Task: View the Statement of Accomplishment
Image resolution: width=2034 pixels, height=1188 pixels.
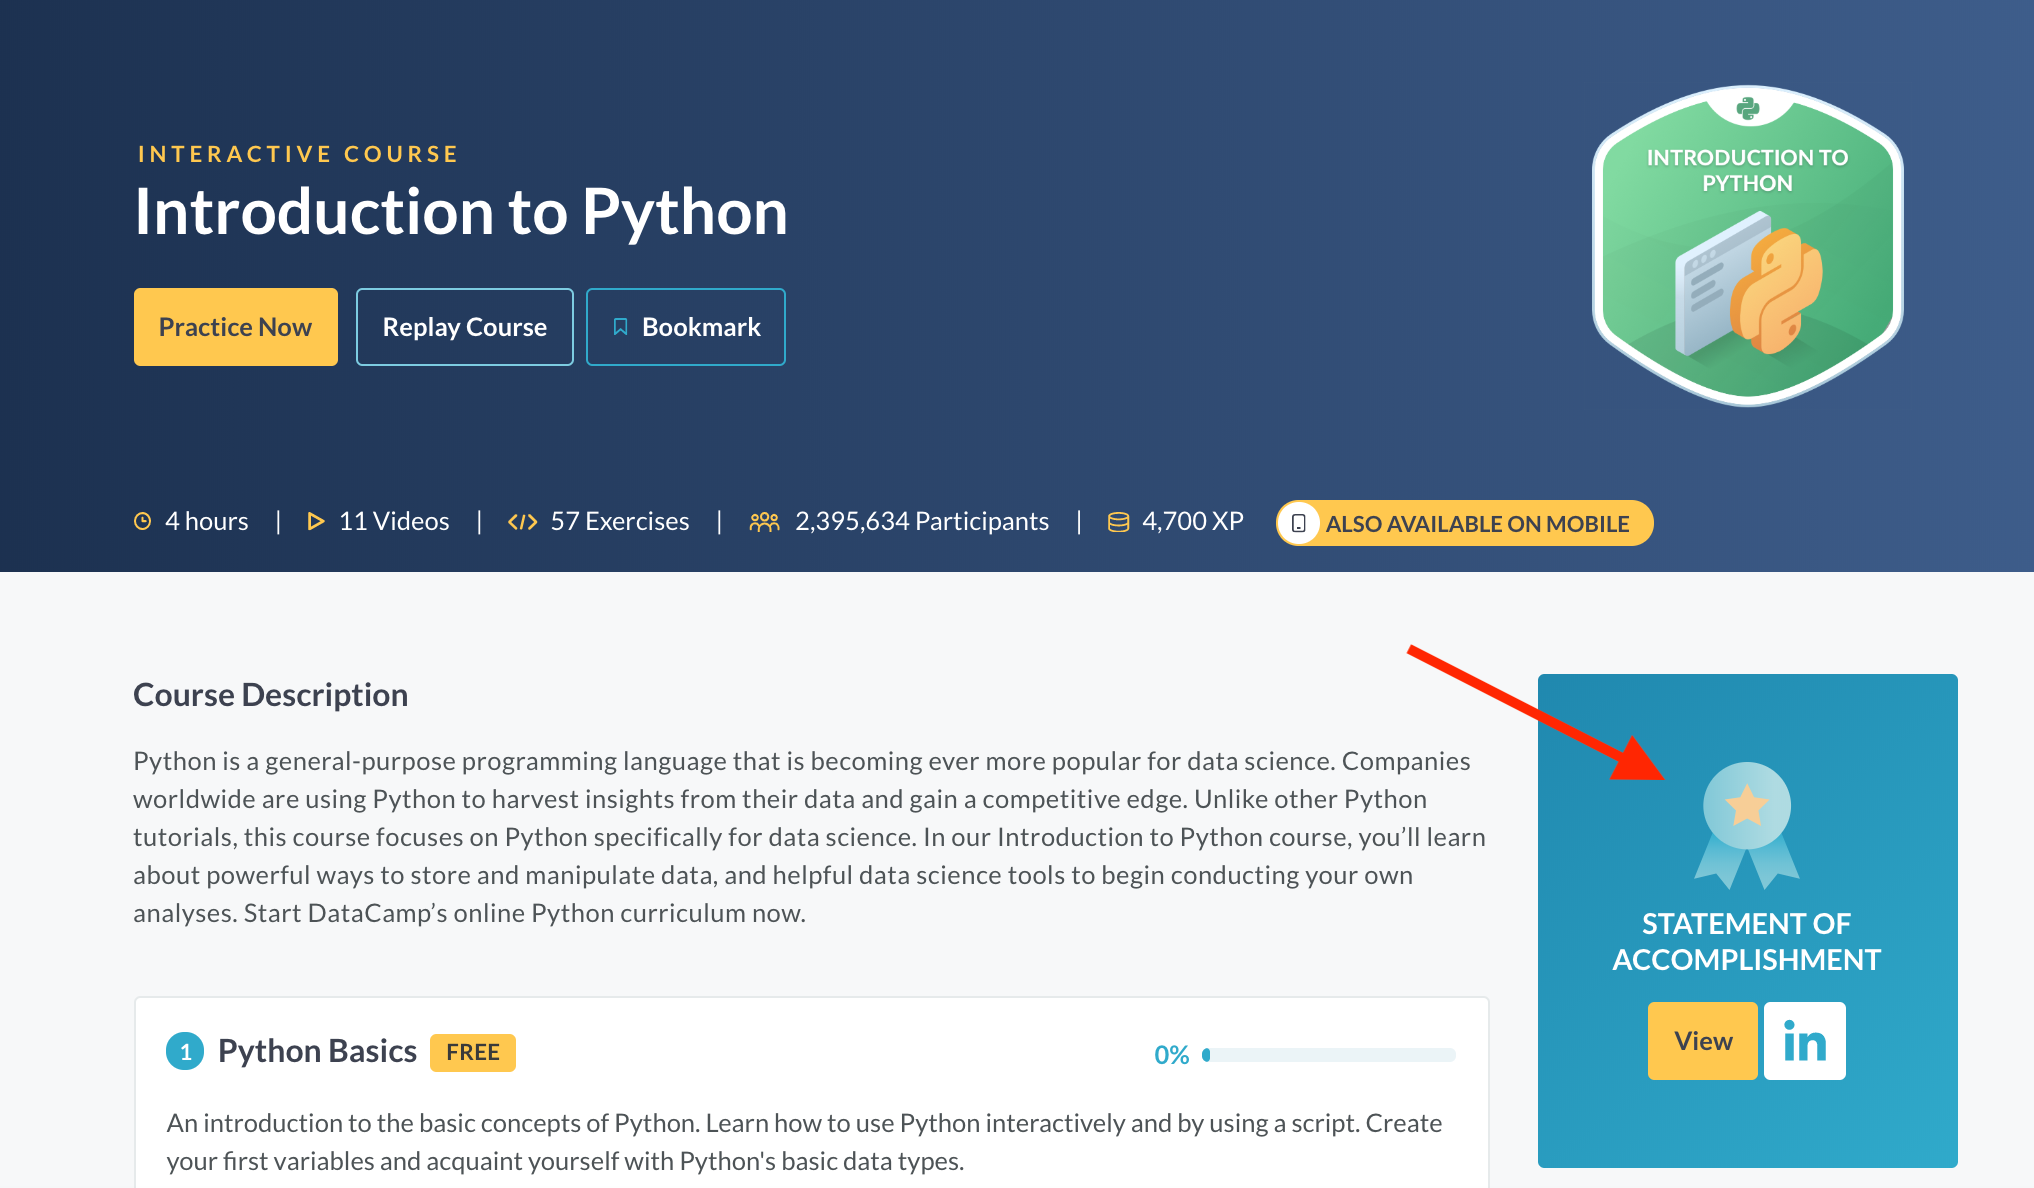Action: click(x=1702, y=1041)
